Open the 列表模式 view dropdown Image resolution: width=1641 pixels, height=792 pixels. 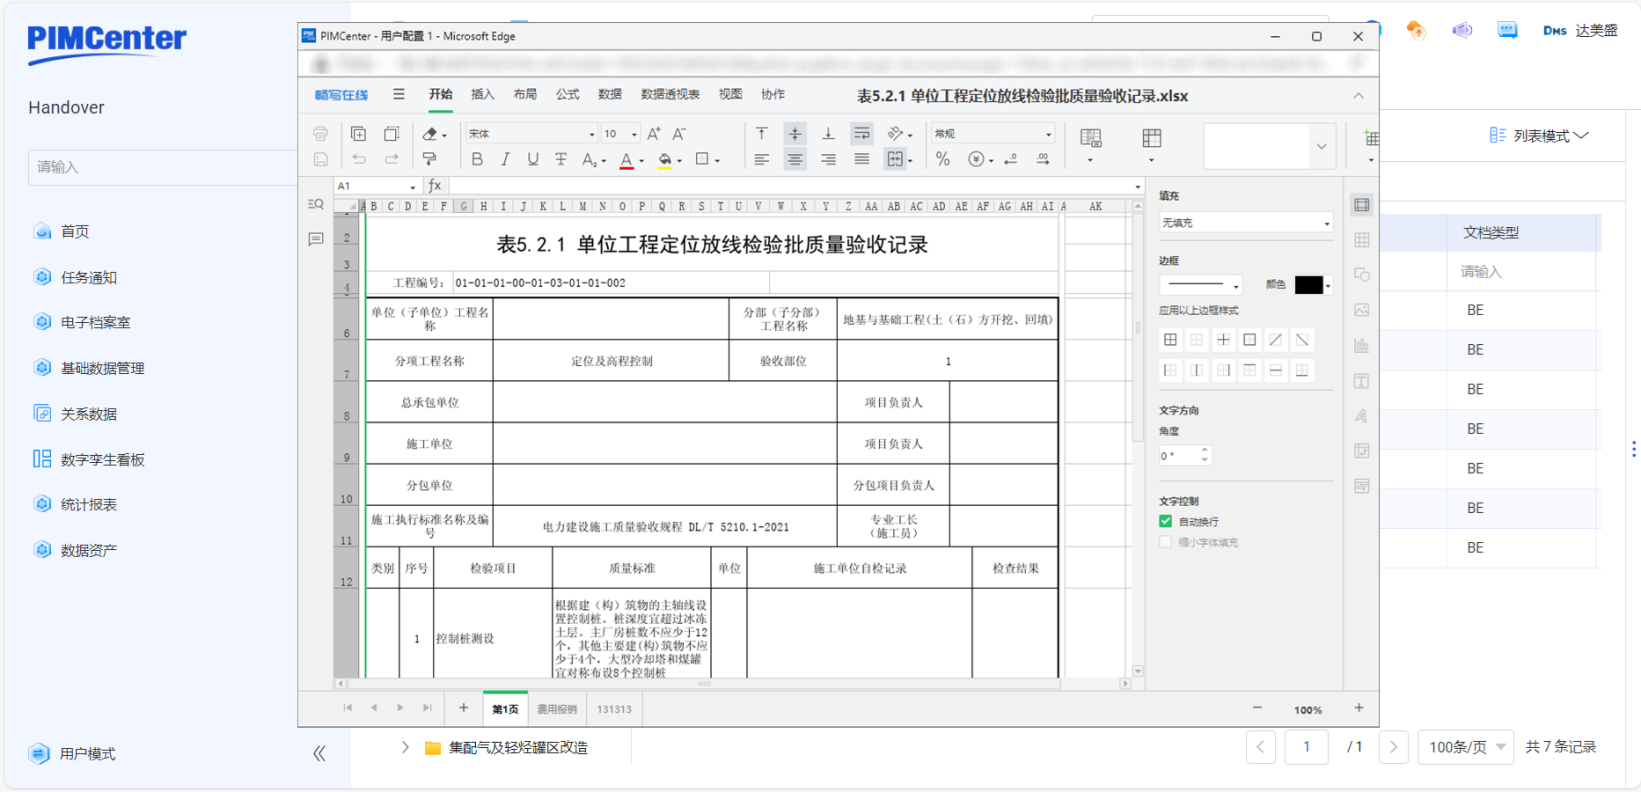click(1539, 136)
